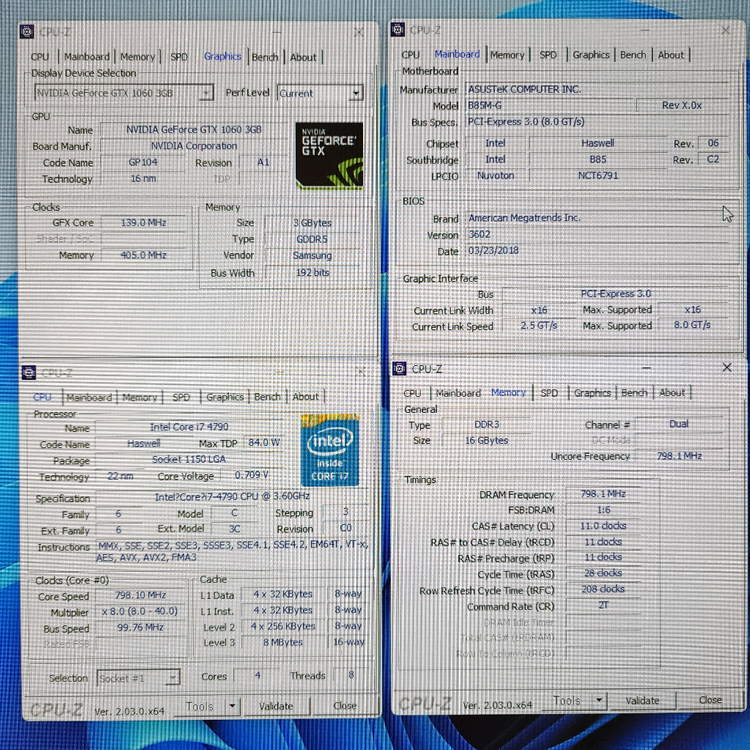Click DRAM Frequency value 798.1 MHz

click(603, 494)
